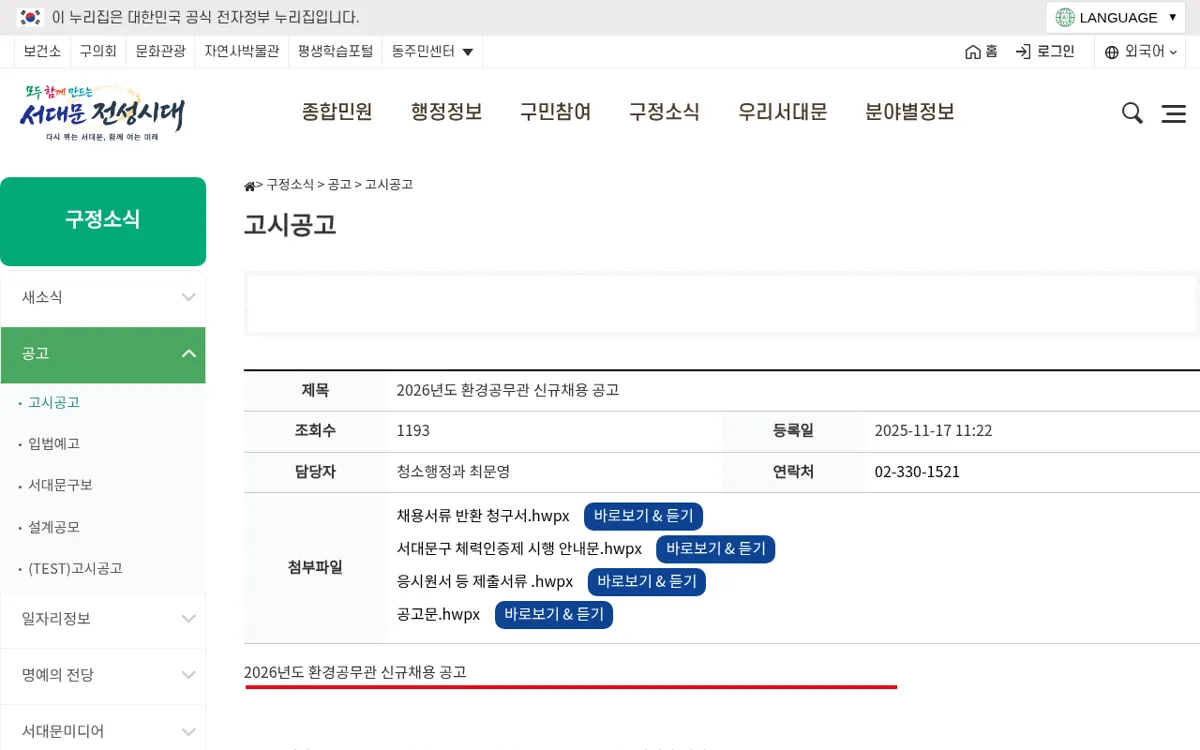Expand the 동주민센터 dropdown
Screen dimensions: 1200x750
tap(433, 51)
